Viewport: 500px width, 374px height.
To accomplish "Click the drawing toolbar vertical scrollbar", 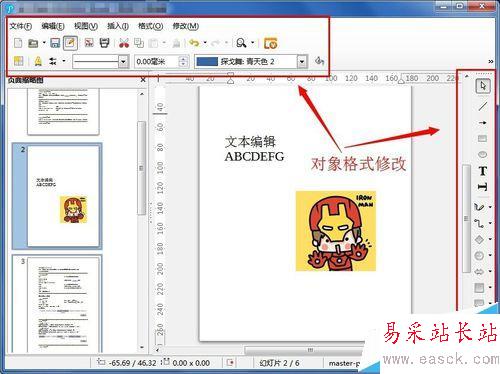I will [x=466, y=218].
